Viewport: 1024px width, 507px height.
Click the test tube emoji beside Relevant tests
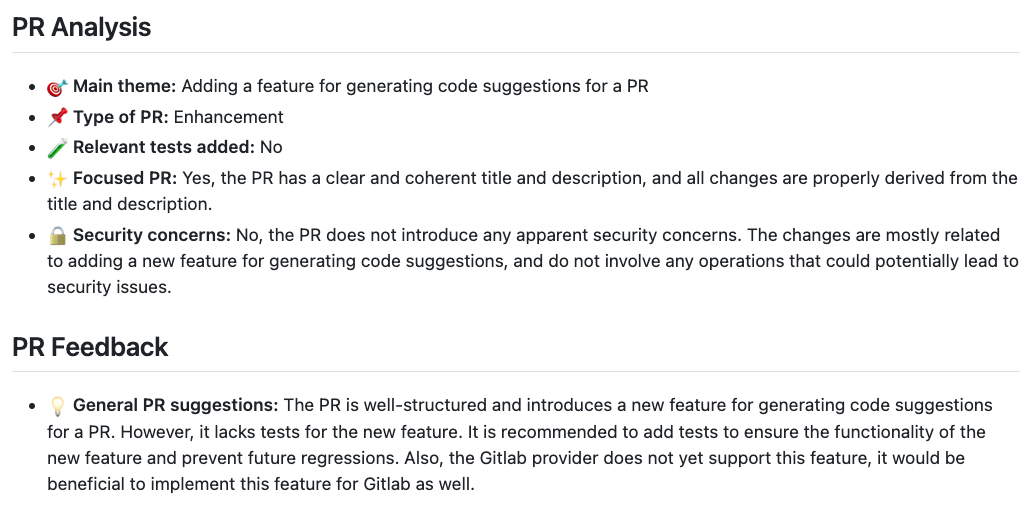(x=57, y=148)
